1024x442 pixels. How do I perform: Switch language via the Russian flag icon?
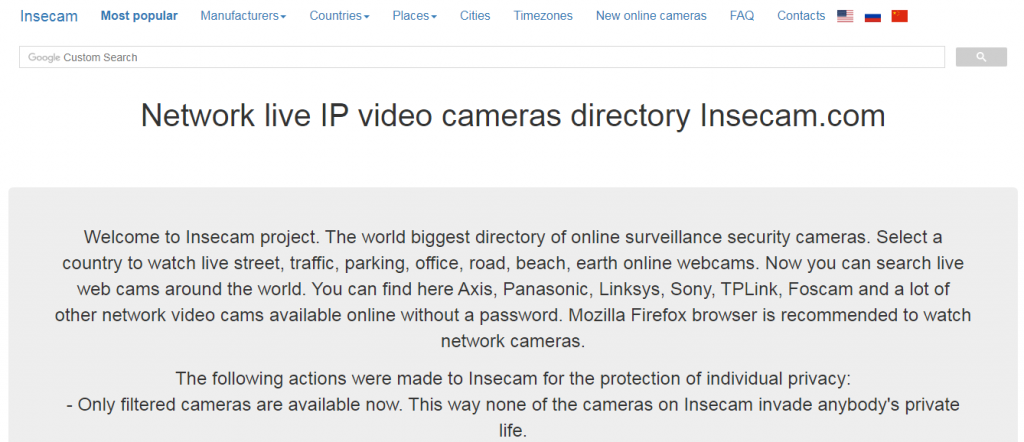pos(872,16)
